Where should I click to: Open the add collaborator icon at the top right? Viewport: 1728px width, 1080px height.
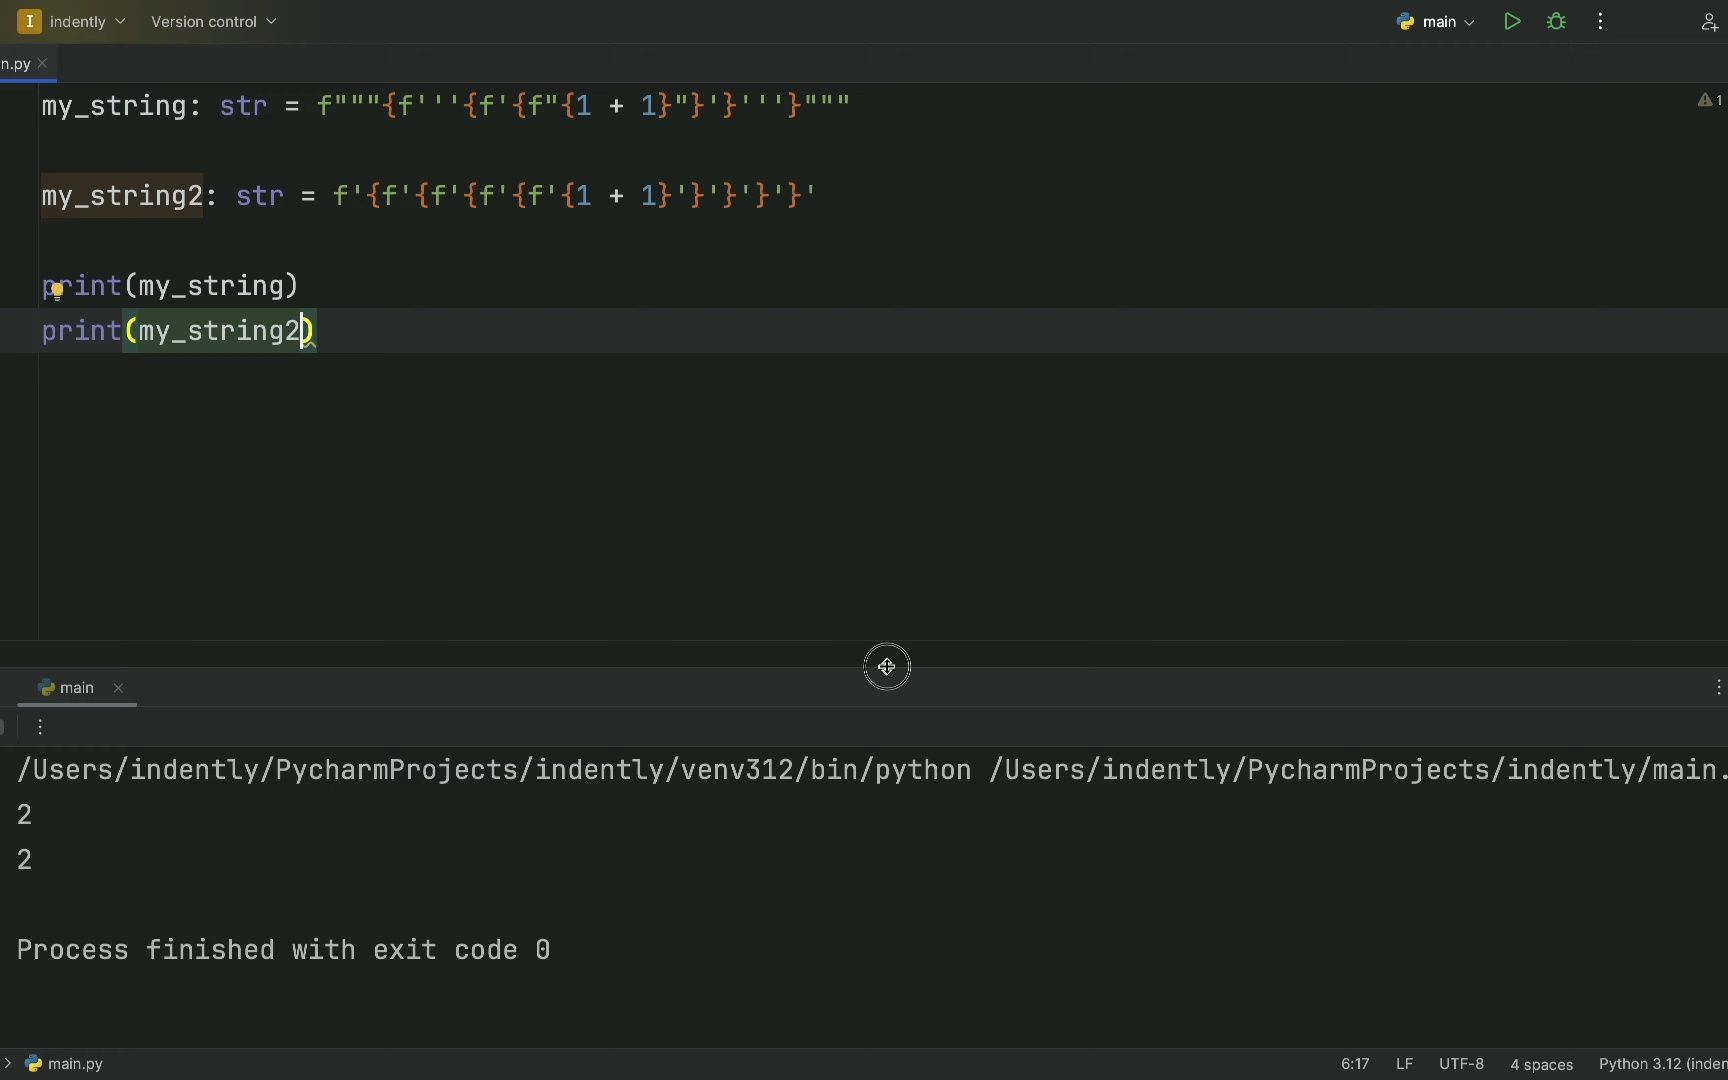click(1709, 22)
